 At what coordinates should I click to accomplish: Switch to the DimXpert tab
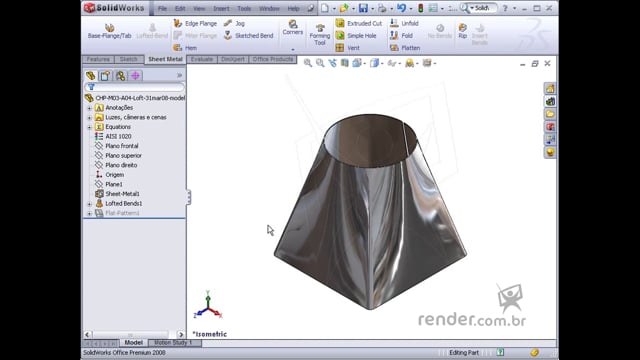[233, 59]
